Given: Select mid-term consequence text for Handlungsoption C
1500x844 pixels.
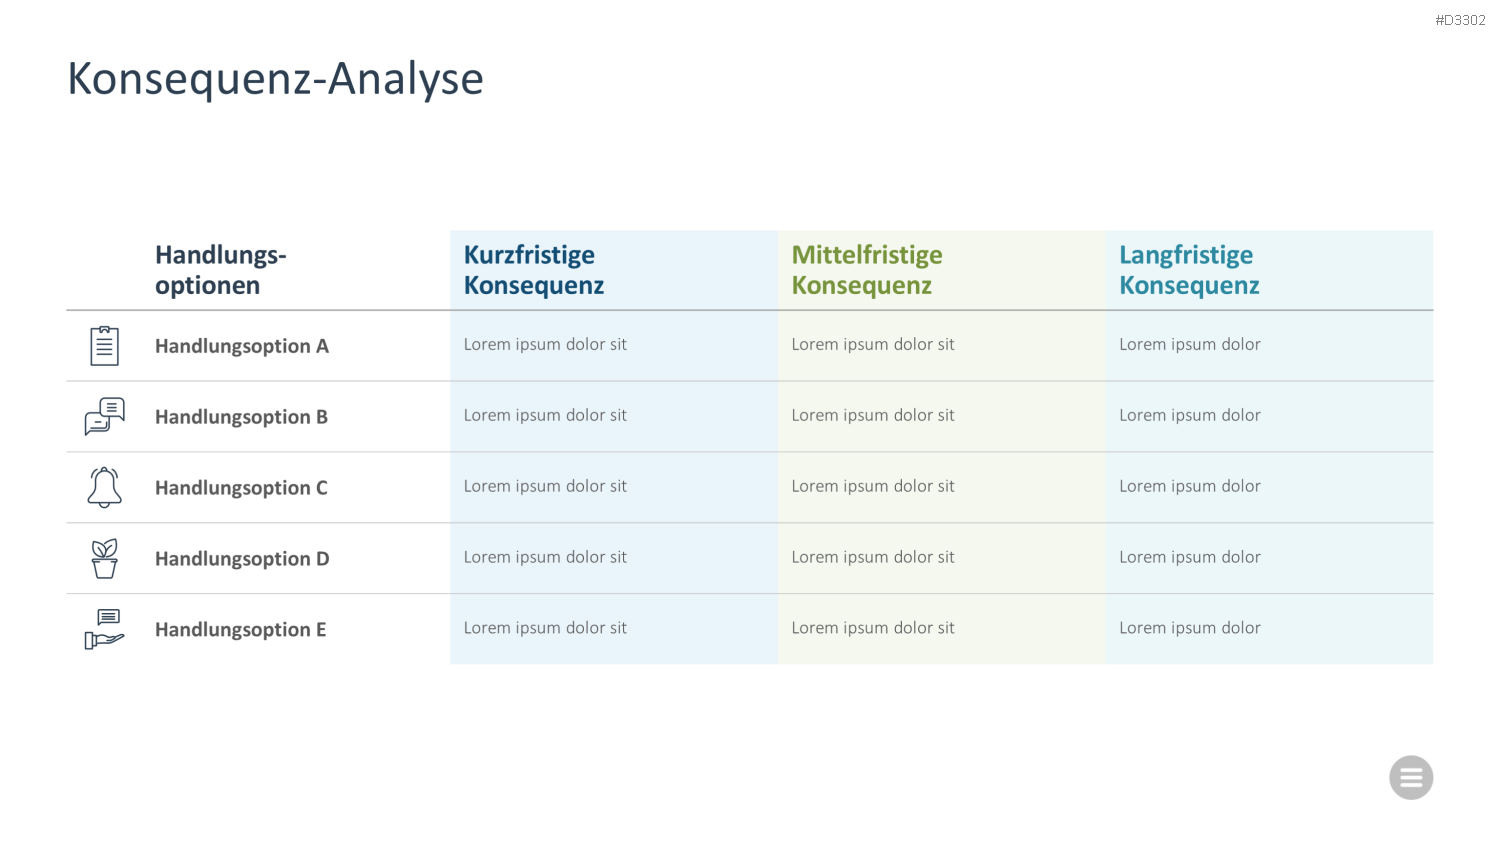Looking at the screenshot, I should [x=873, y=486].
